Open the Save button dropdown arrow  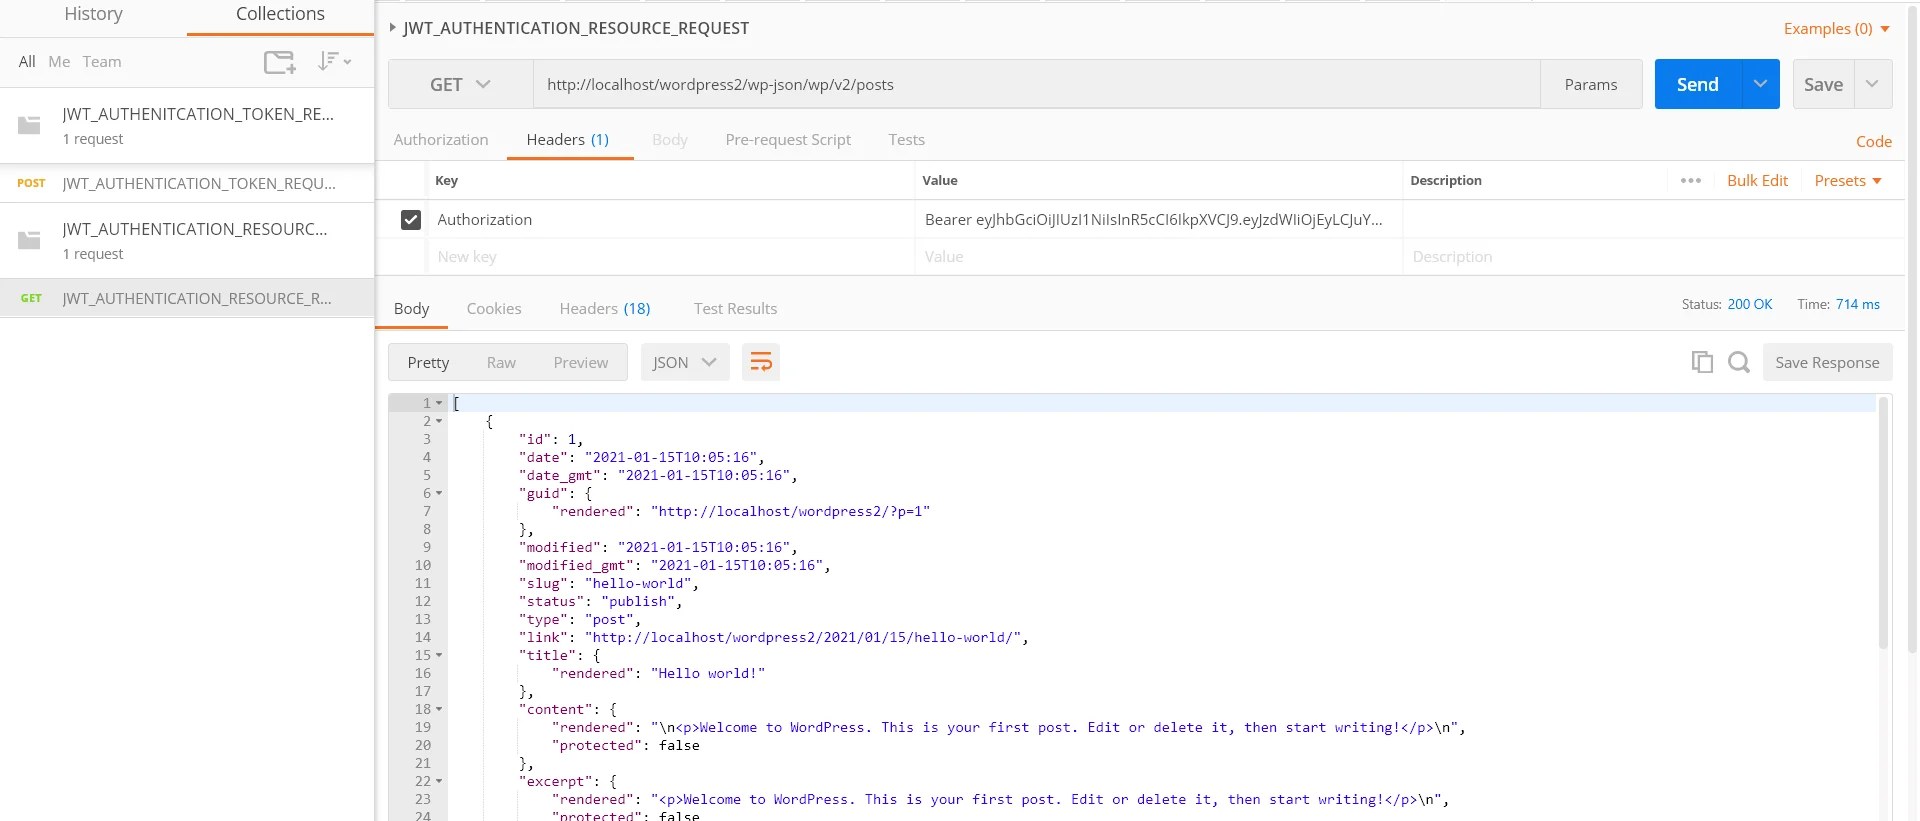pyautogui.click(x=1873, y=84)
